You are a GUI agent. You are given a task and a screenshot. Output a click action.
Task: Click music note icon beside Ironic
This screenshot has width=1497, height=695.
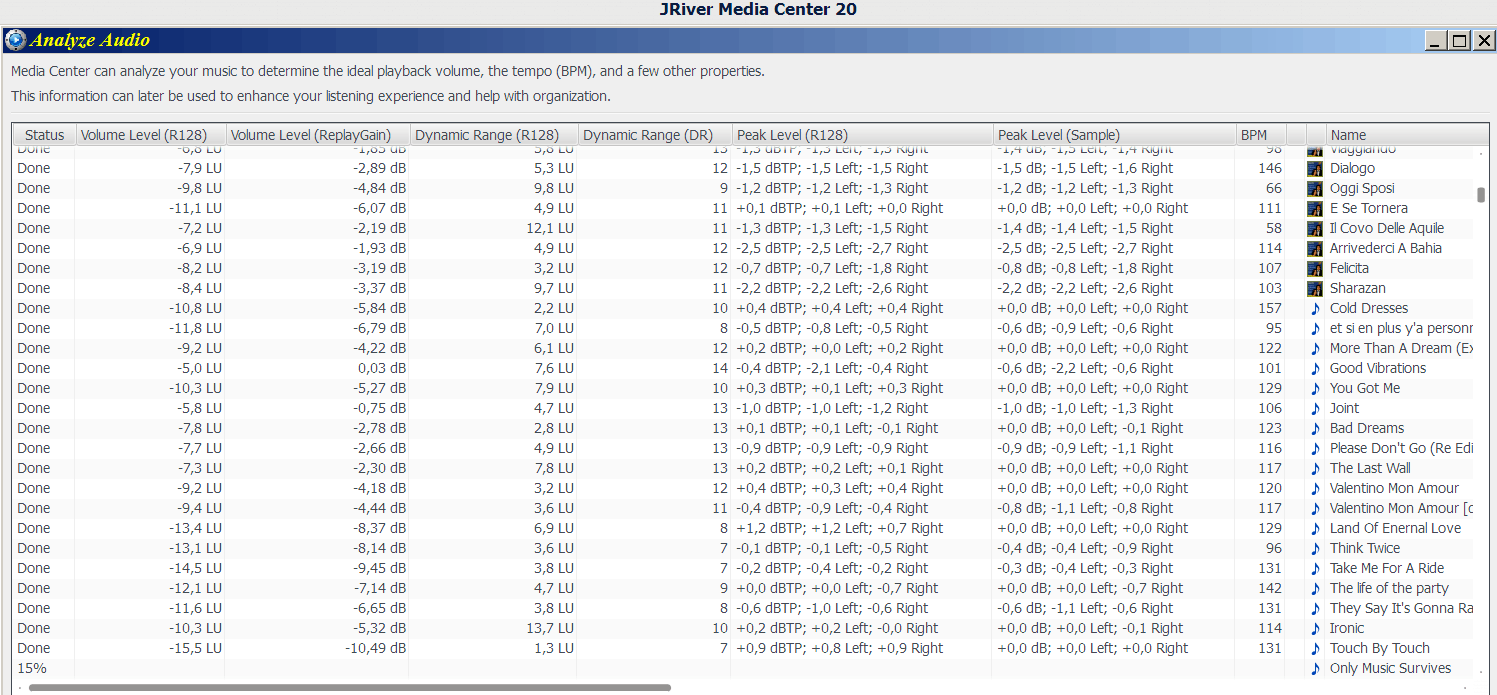(x=1315, y=628)
